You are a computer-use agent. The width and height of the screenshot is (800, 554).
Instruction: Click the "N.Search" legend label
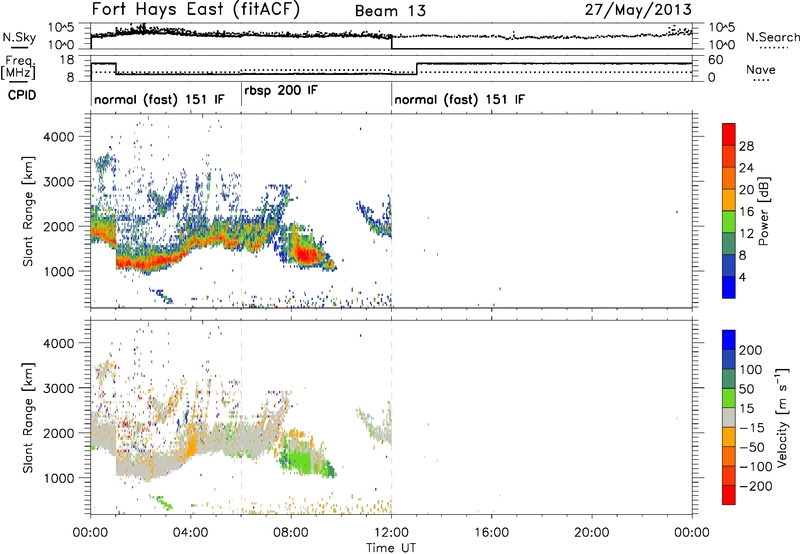(772, 37)
